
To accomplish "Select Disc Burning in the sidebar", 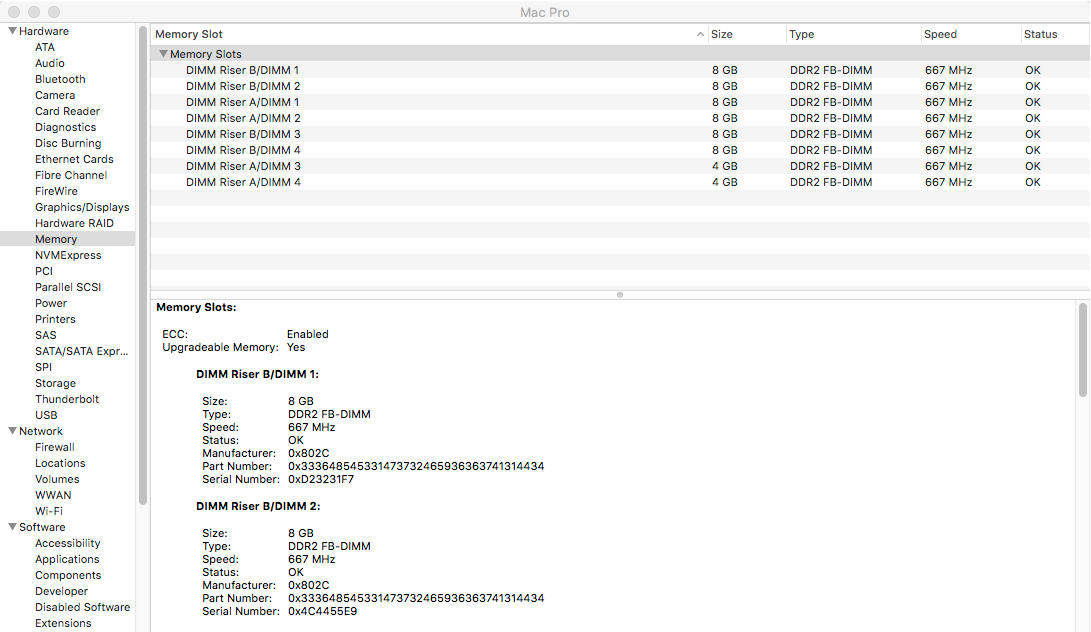I will click(68, 143).
